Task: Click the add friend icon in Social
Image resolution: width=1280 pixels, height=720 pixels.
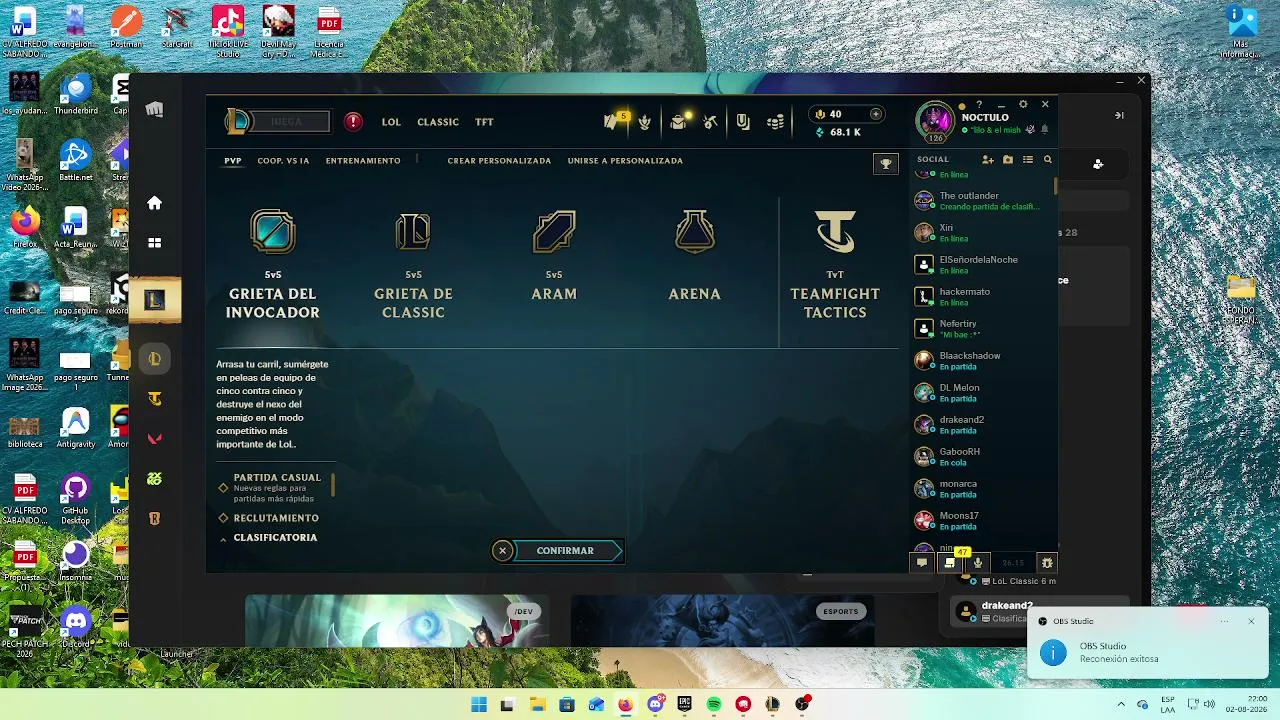Action: [x=987, y=160]
